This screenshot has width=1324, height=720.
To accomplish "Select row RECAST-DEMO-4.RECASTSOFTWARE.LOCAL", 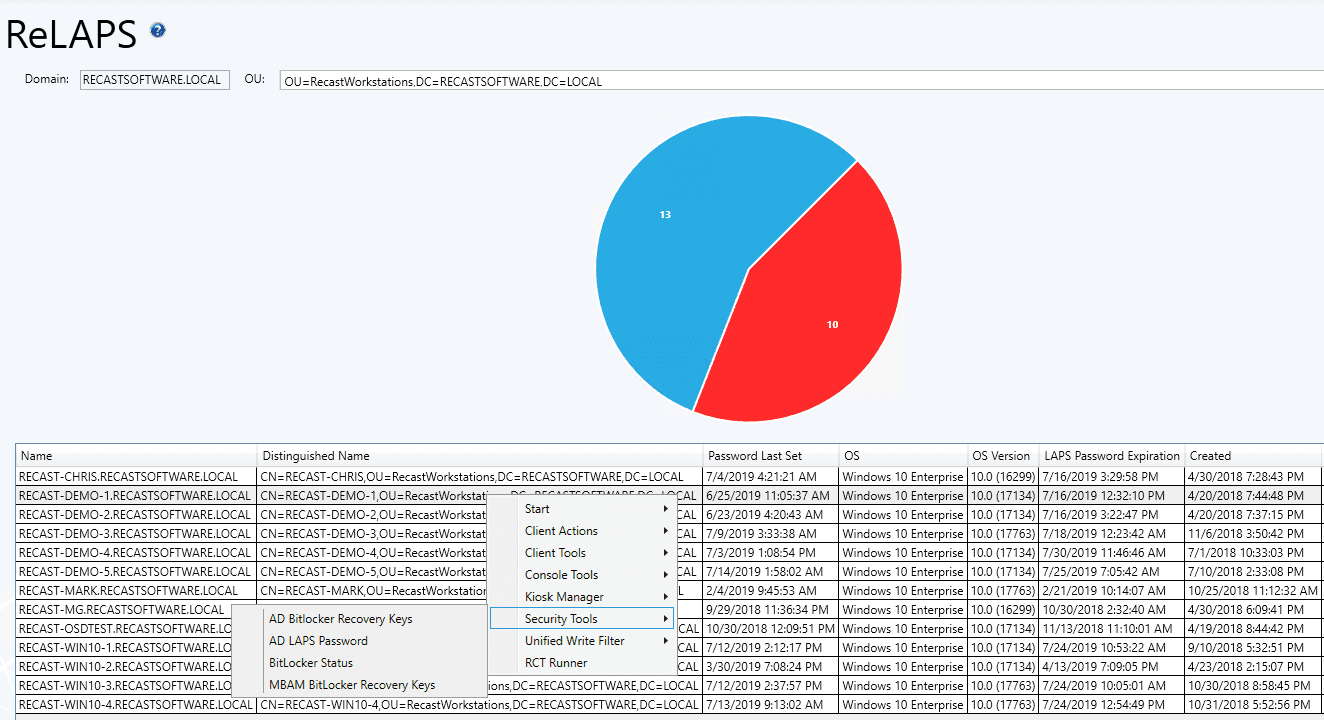I will pyautogui.click(x=670, y=553).
